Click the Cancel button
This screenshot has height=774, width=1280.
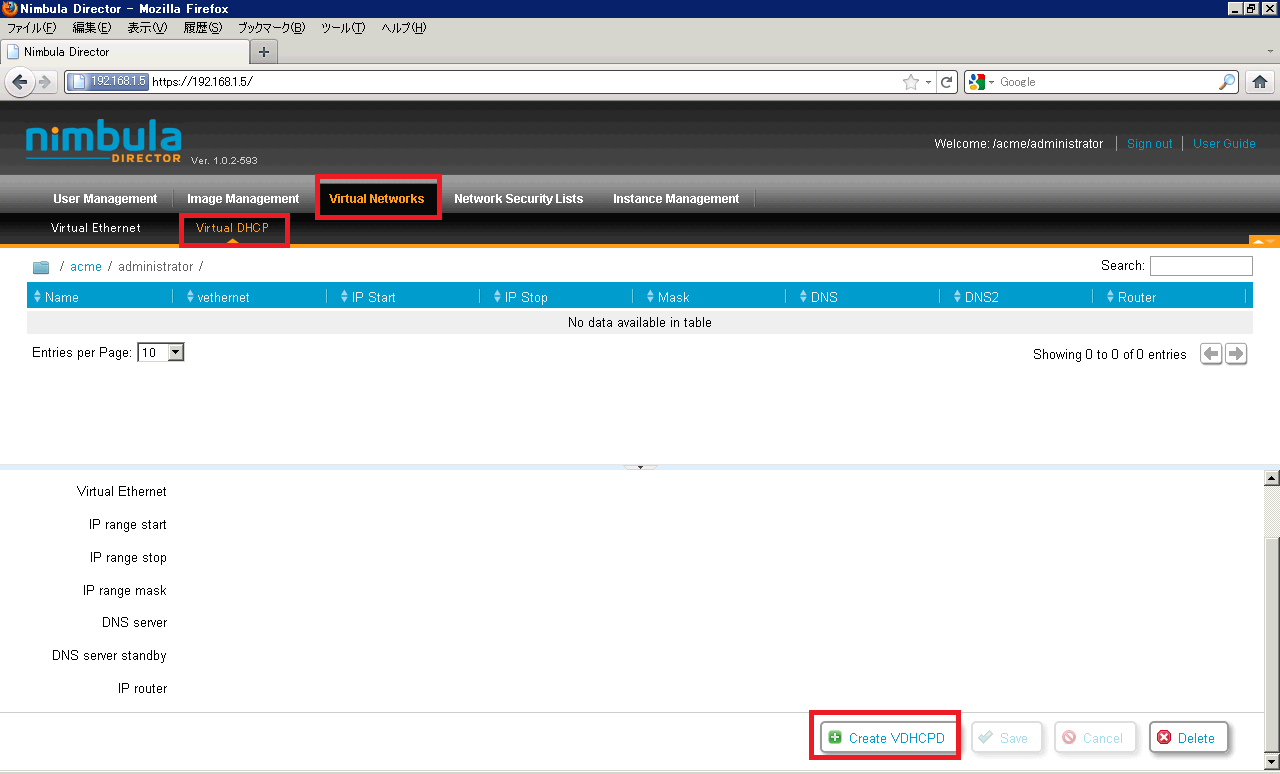click(x=1095, y=738)
